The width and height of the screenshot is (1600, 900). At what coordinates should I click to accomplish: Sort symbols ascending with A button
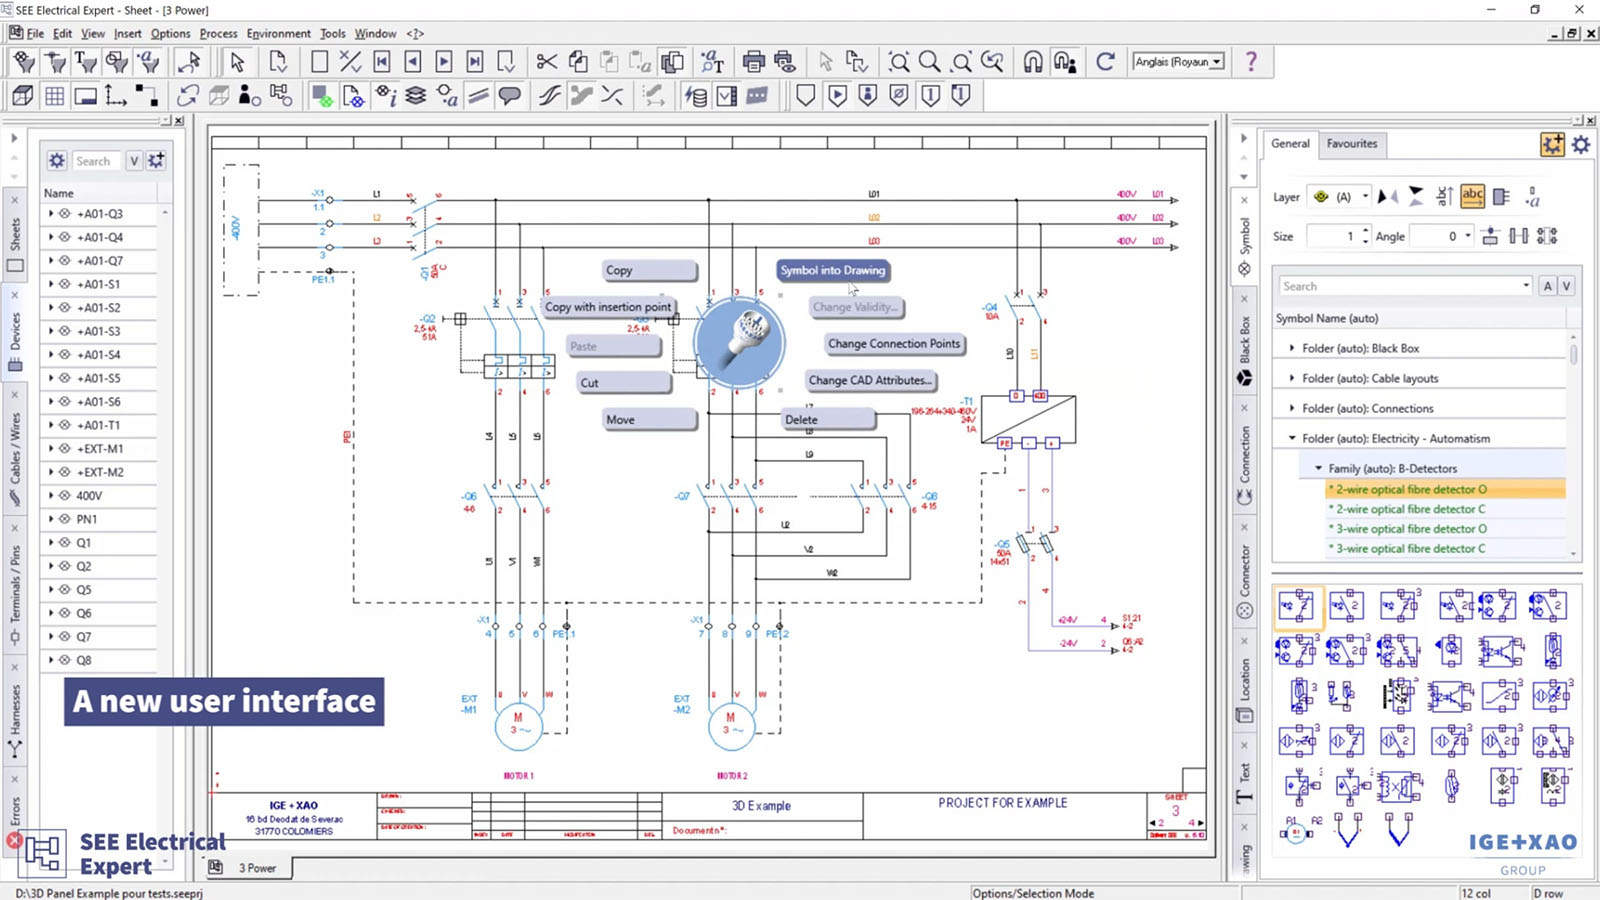click(1547, 286)
